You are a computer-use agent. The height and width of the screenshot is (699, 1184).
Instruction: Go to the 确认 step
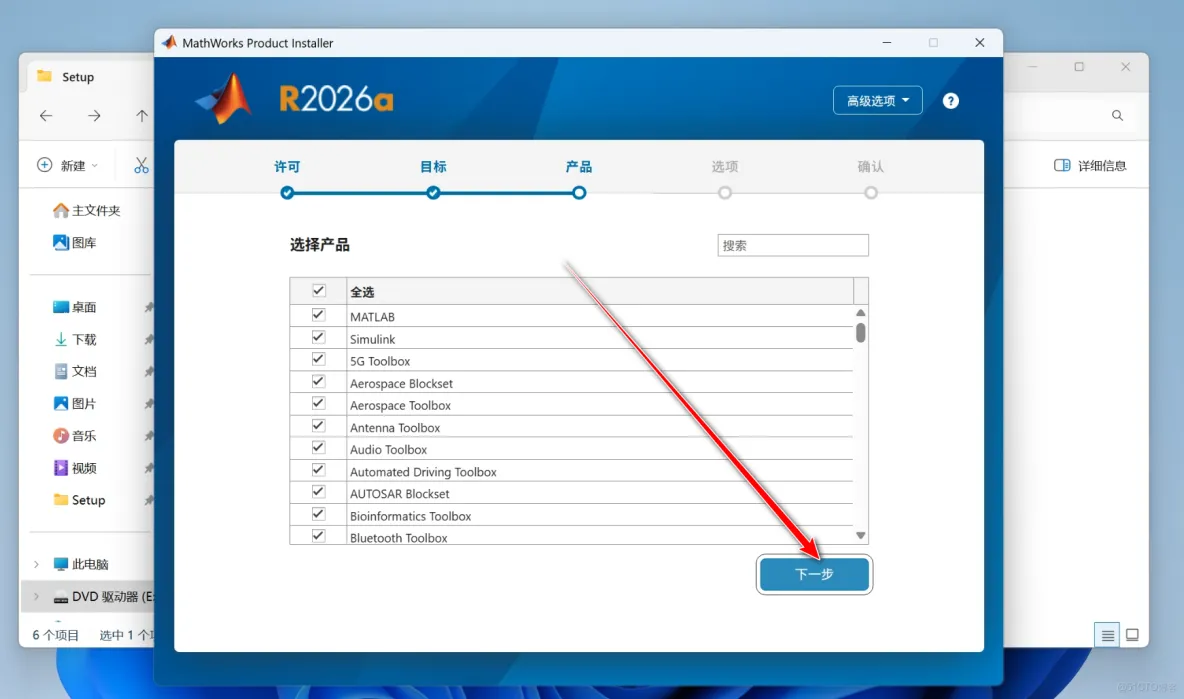(871, 192)
